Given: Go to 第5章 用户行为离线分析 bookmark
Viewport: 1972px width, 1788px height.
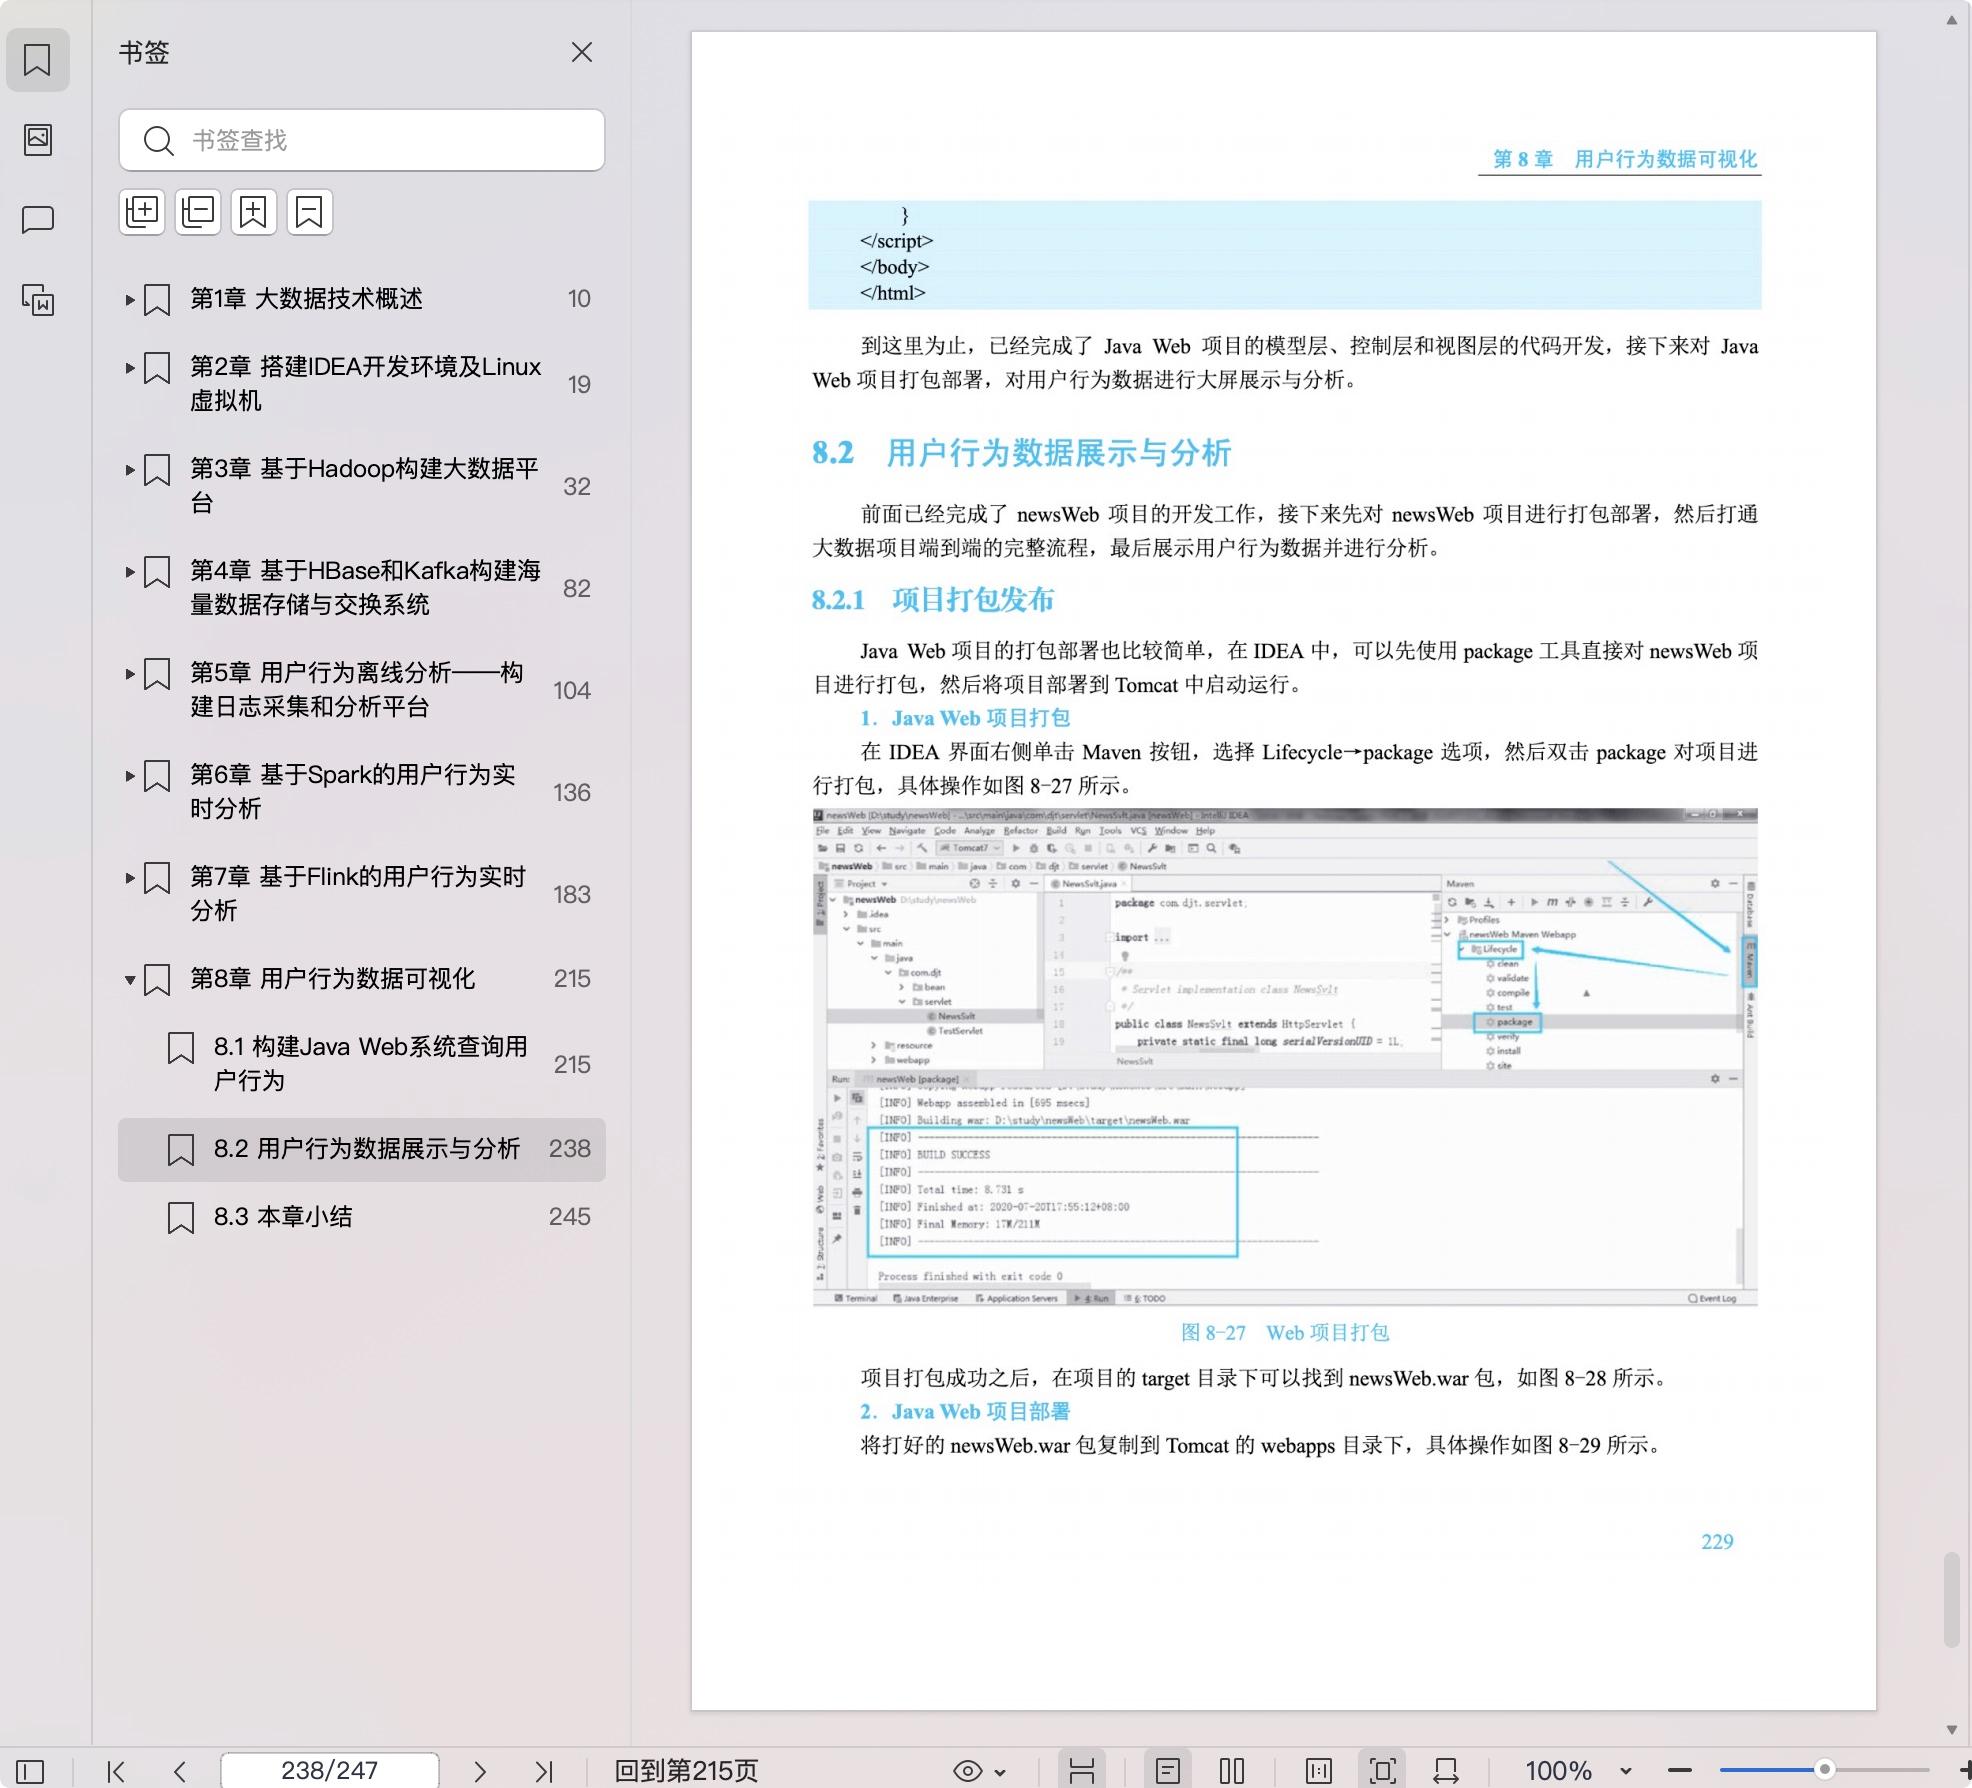Looking at the screenshot, I should tap(357, 690).
